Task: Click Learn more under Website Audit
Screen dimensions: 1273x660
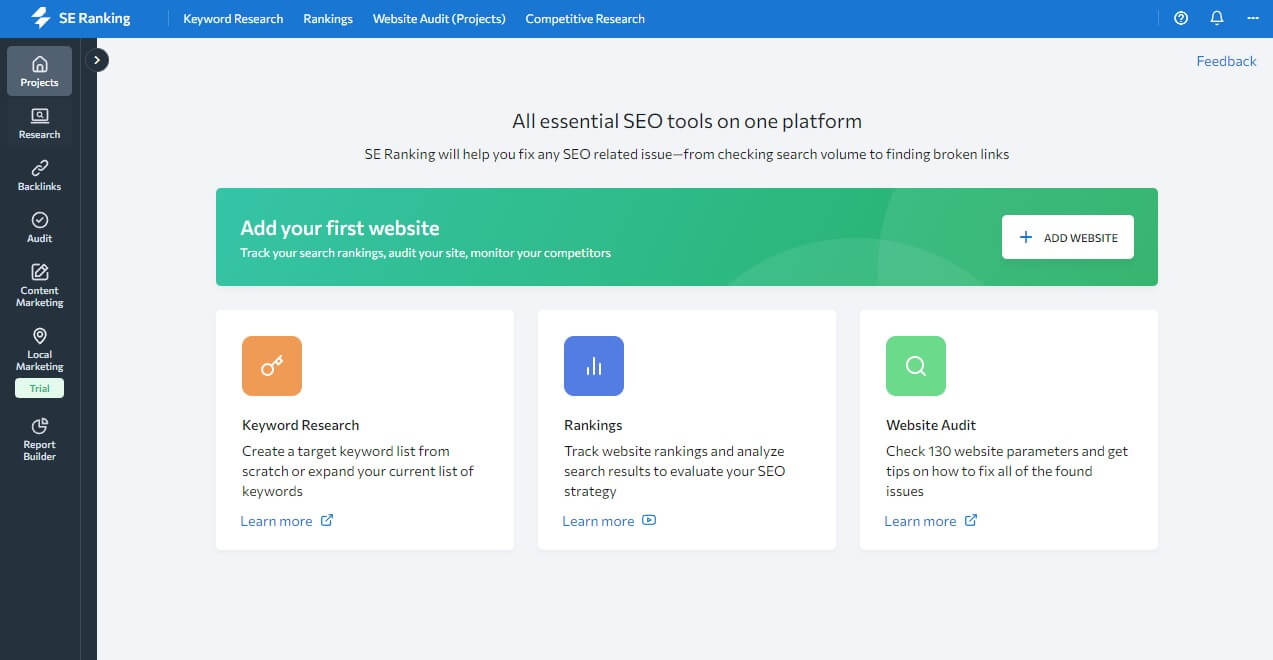Action: click(x=922, y=520)
